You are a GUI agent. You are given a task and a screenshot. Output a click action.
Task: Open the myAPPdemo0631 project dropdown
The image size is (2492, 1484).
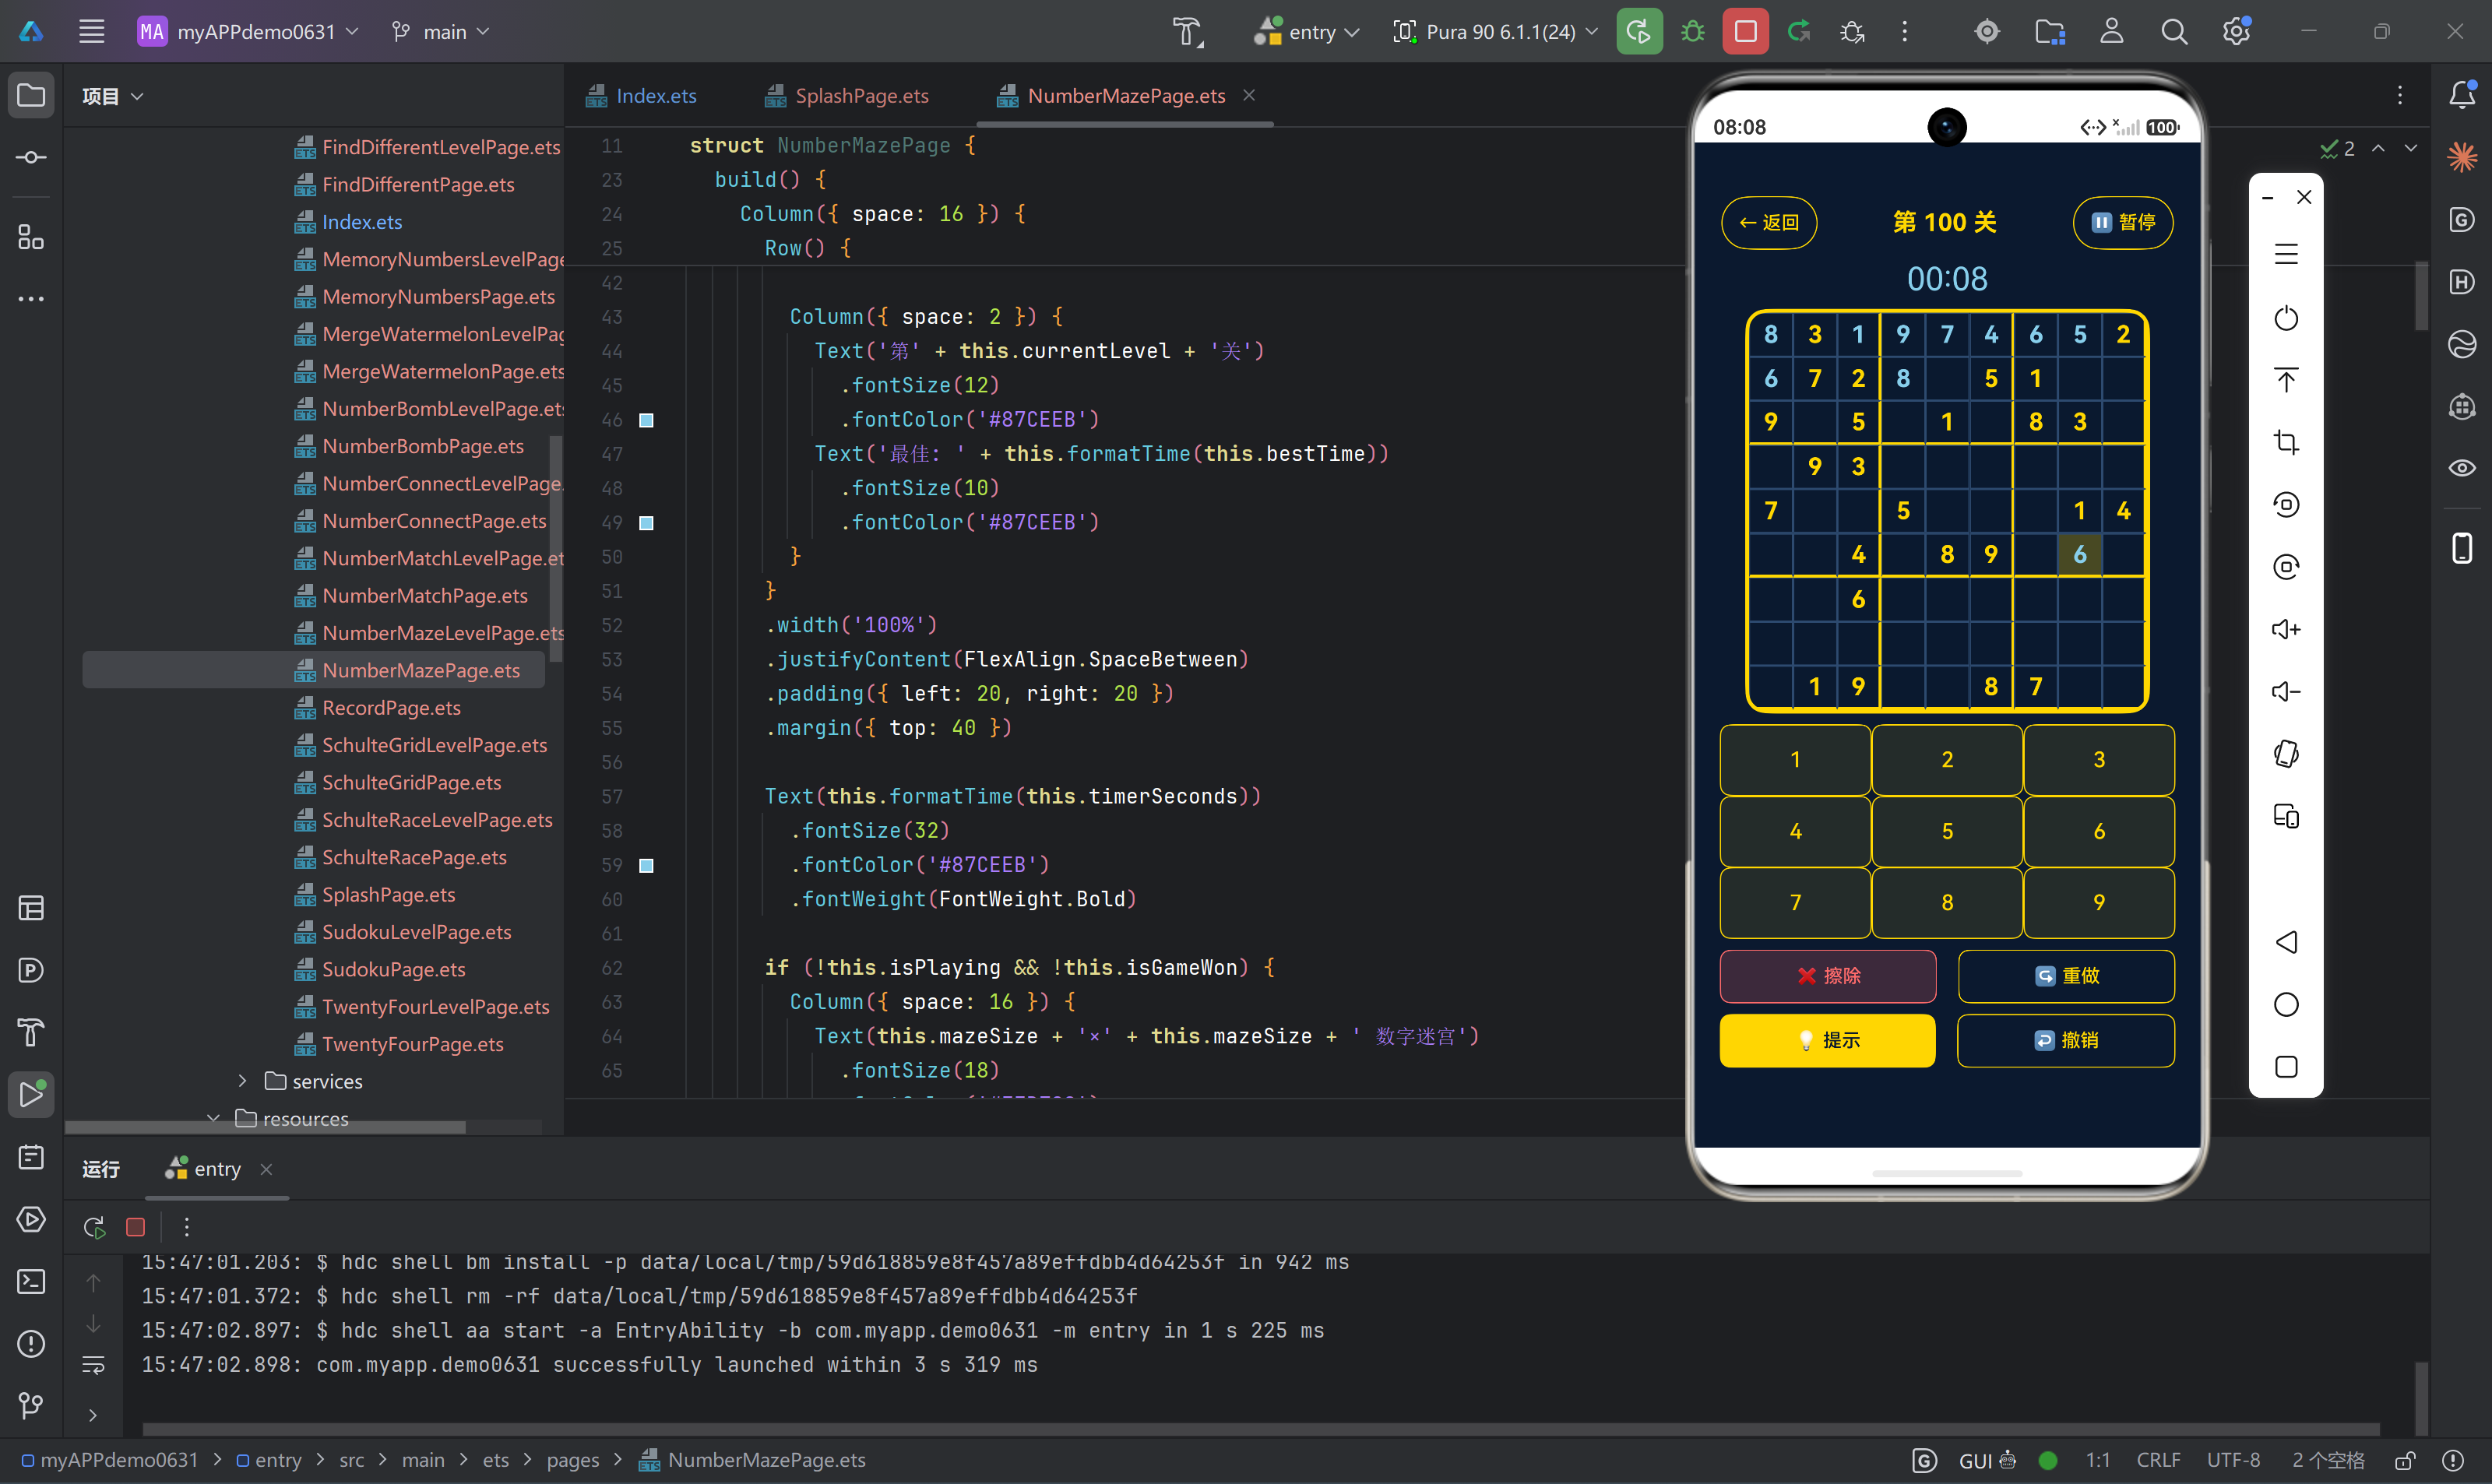pyautogui.click(x=248, y=32)
